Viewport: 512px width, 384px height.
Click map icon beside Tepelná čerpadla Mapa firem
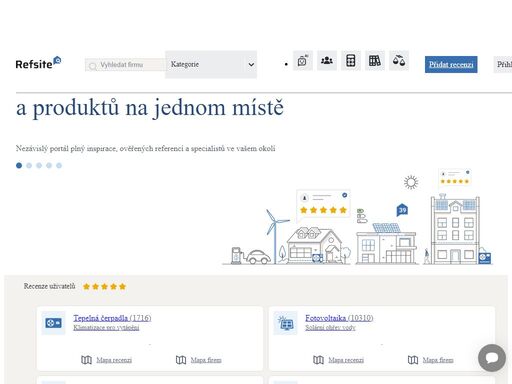(x=181, y=360)
